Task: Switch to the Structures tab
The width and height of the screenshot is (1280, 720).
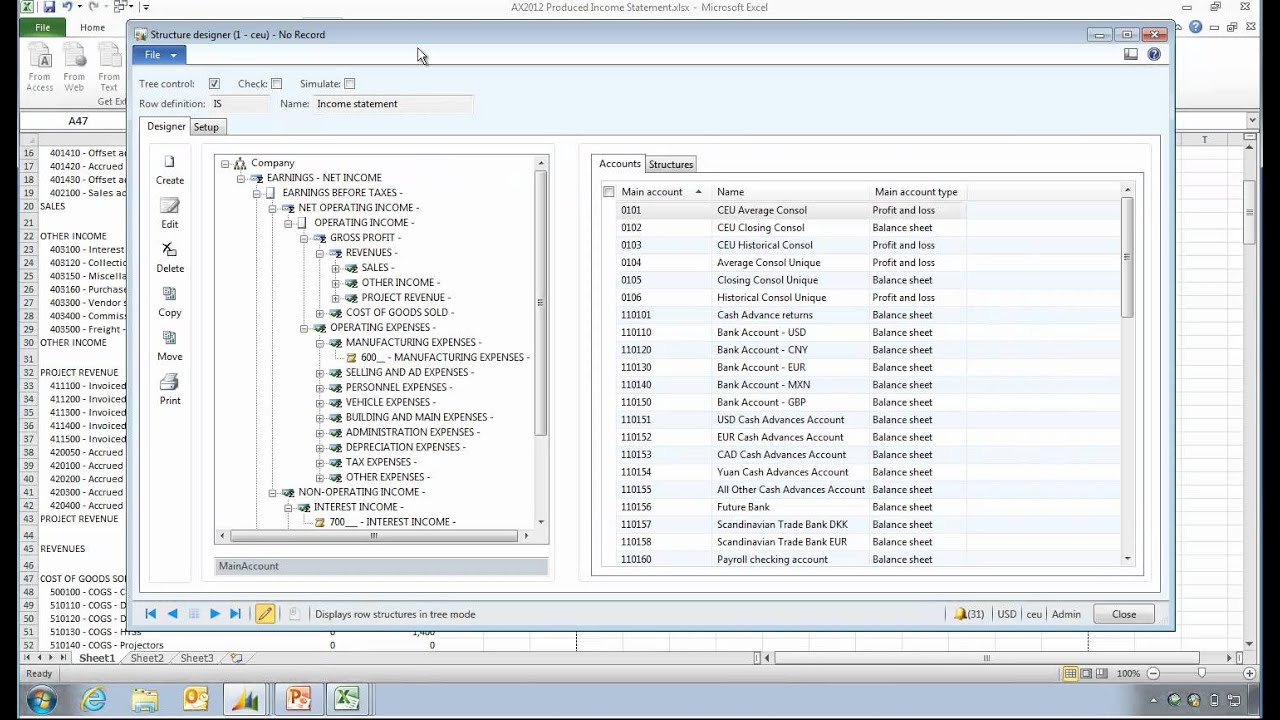Action: (671, 164)
